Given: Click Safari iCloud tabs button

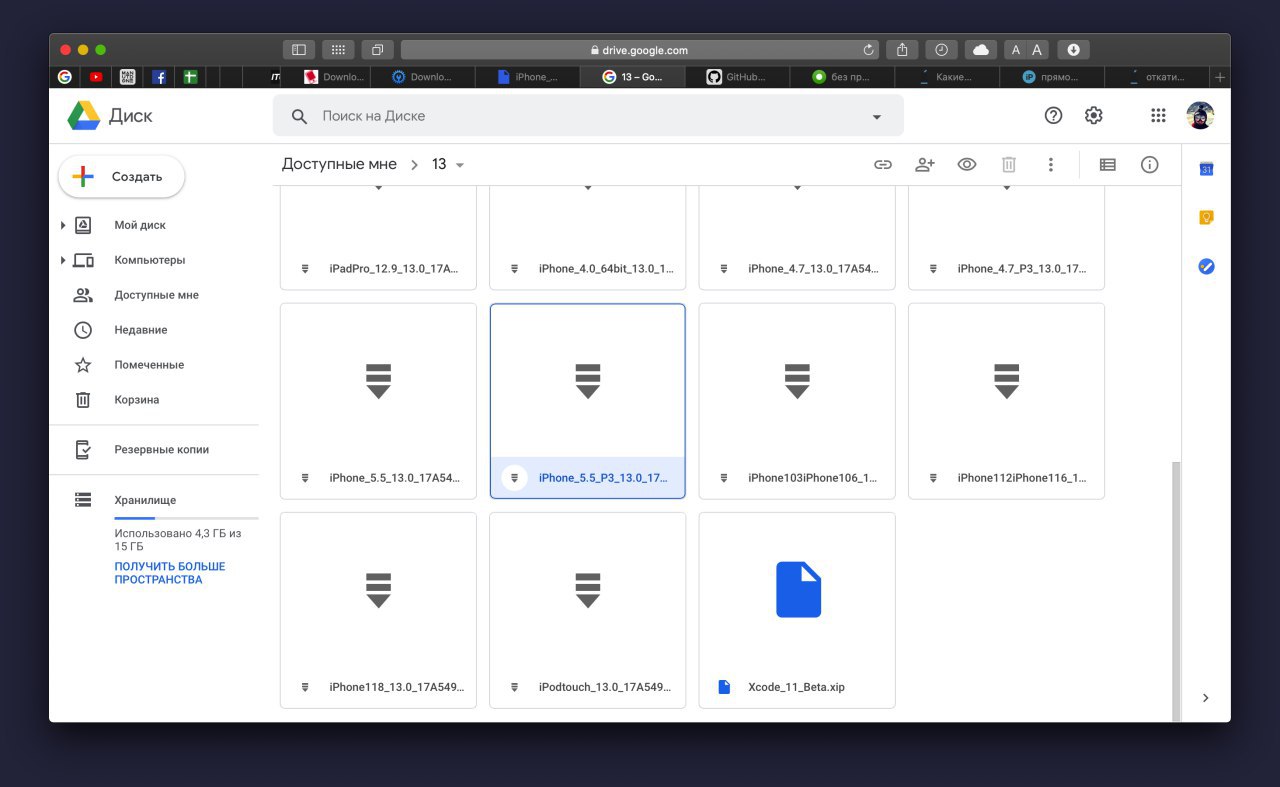Looking at the screenshot, I should coord(981,50).
